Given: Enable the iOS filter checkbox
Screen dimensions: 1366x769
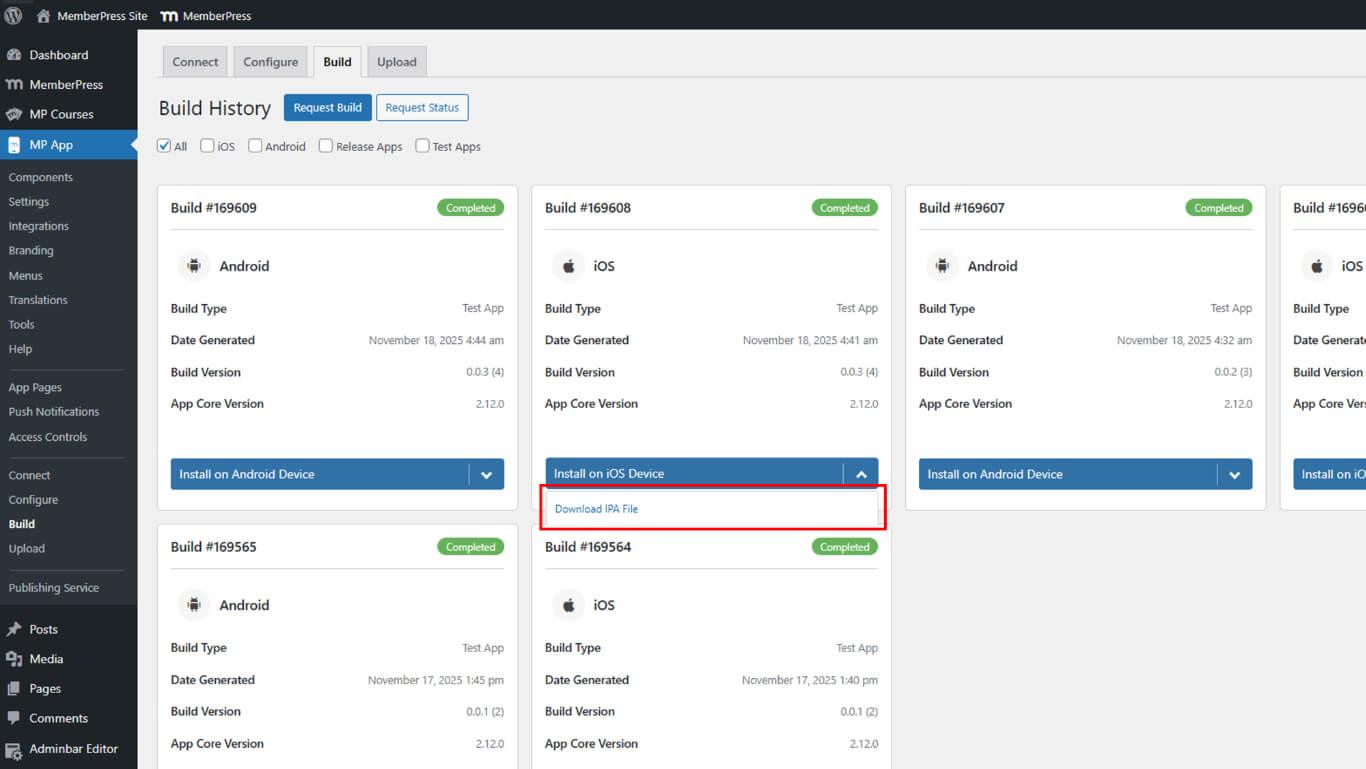Looking at the screenshot, I should (207, 146).
